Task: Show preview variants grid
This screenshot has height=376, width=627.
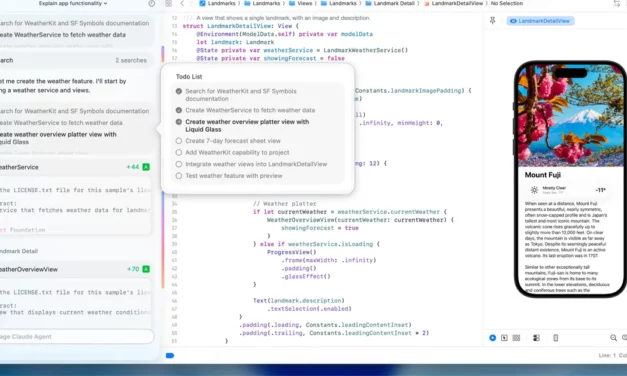Action: pyautogui.click(x=516, y=338)
